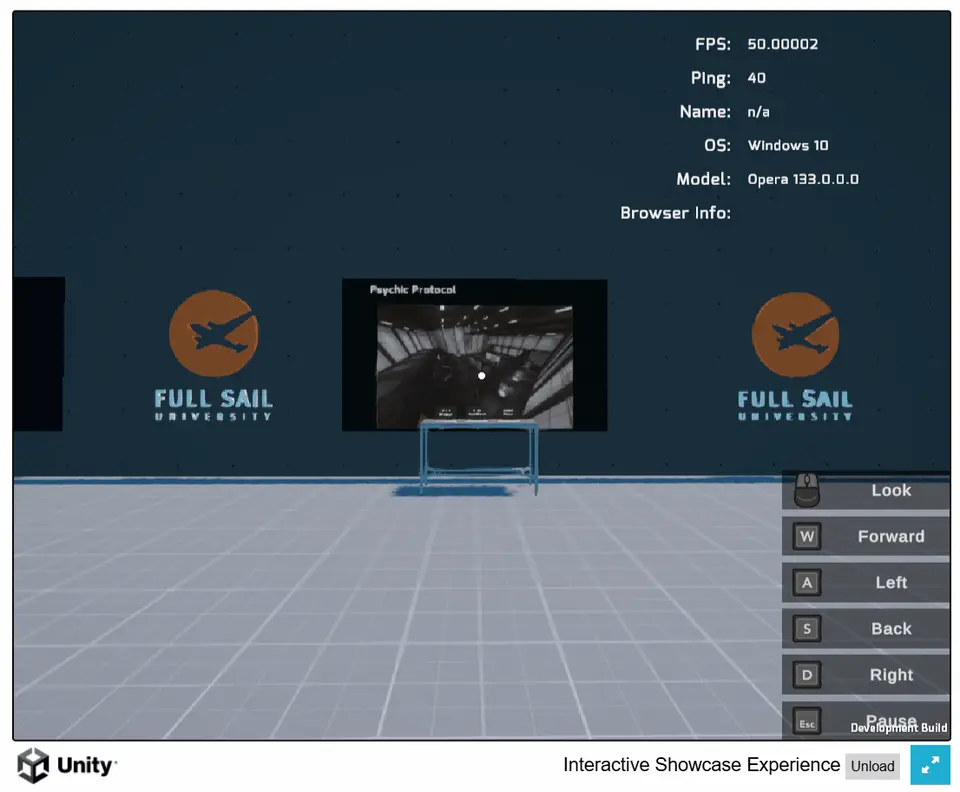Click the W key icon
This screenshot has height=792, width=960.
807,537
